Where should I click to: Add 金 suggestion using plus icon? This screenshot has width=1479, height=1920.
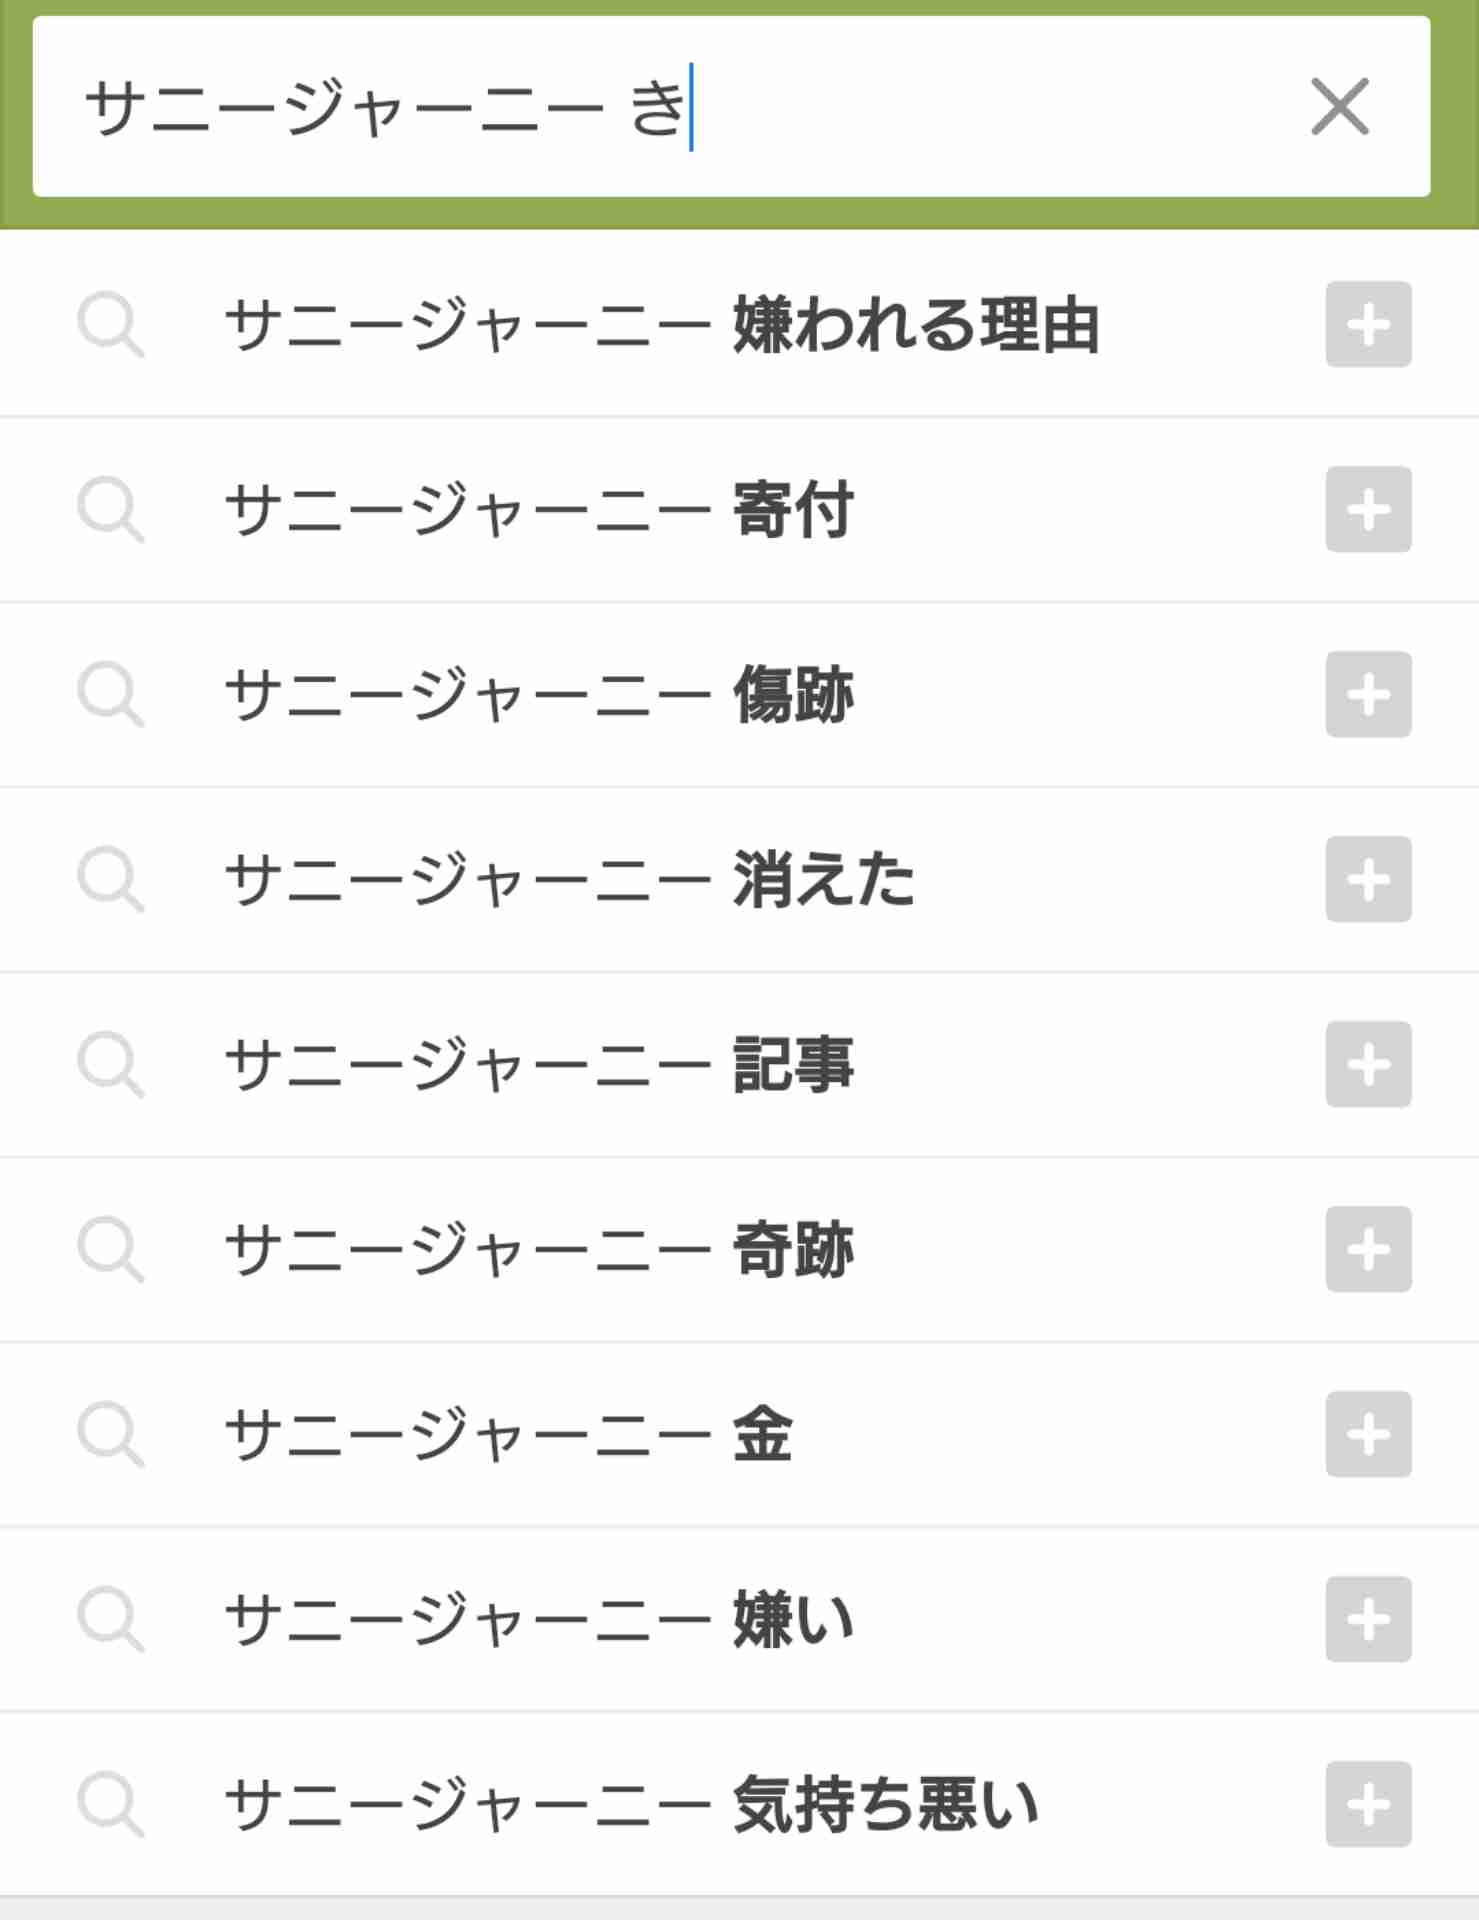pyautogui.click(x=1368, y=1434)
